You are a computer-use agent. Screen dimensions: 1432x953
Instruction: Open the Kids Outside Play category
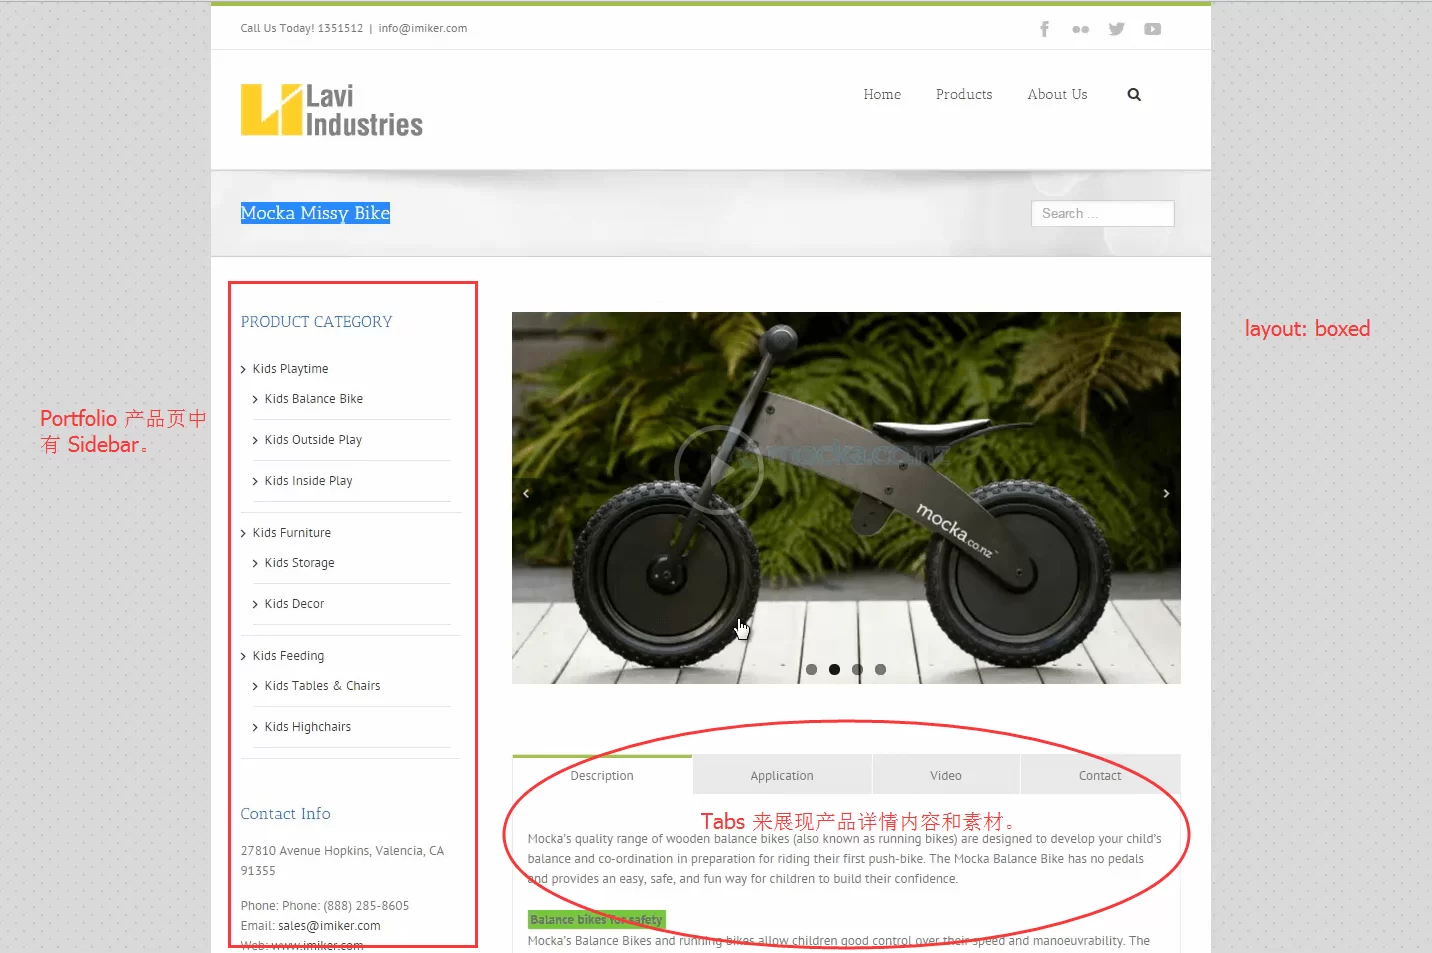(313, 440)
